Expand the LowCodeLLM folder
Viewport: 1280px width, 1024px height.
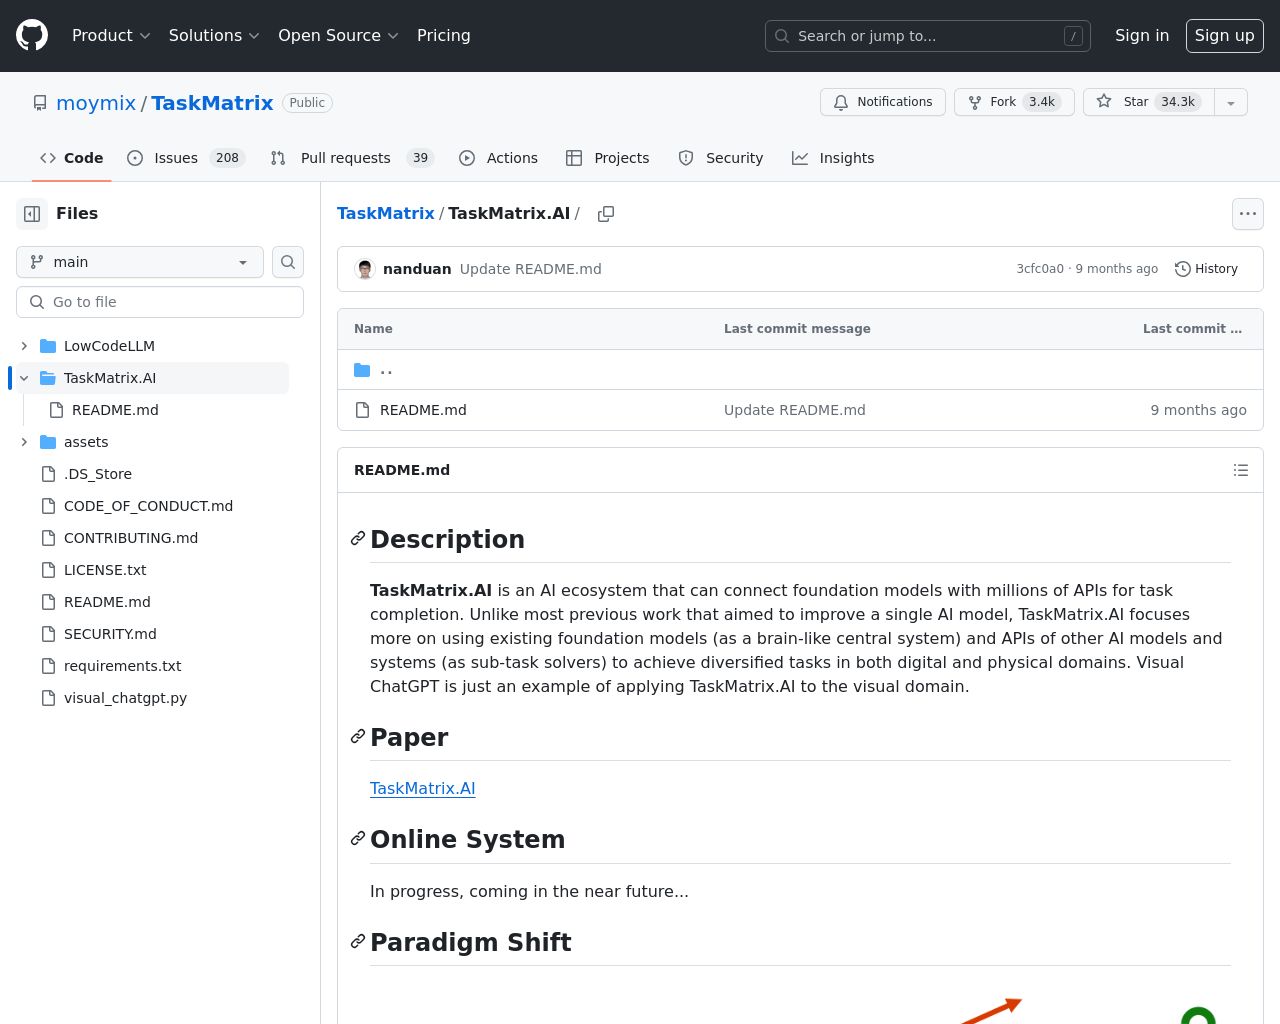pos(24,346)
